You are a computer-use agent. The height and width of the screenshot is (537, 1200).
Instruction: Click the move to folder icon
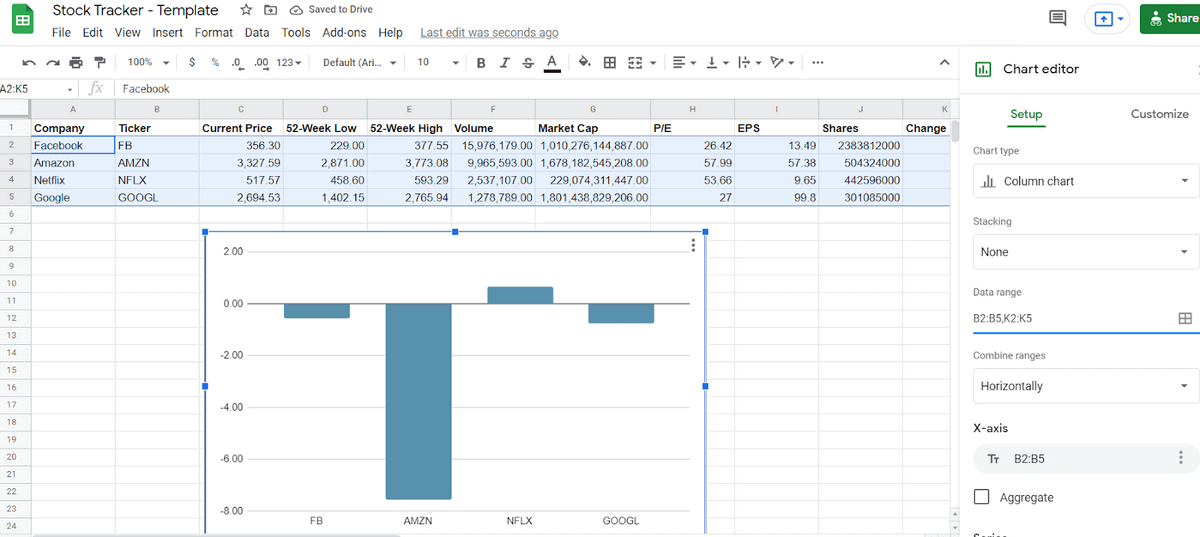[270, 10]
